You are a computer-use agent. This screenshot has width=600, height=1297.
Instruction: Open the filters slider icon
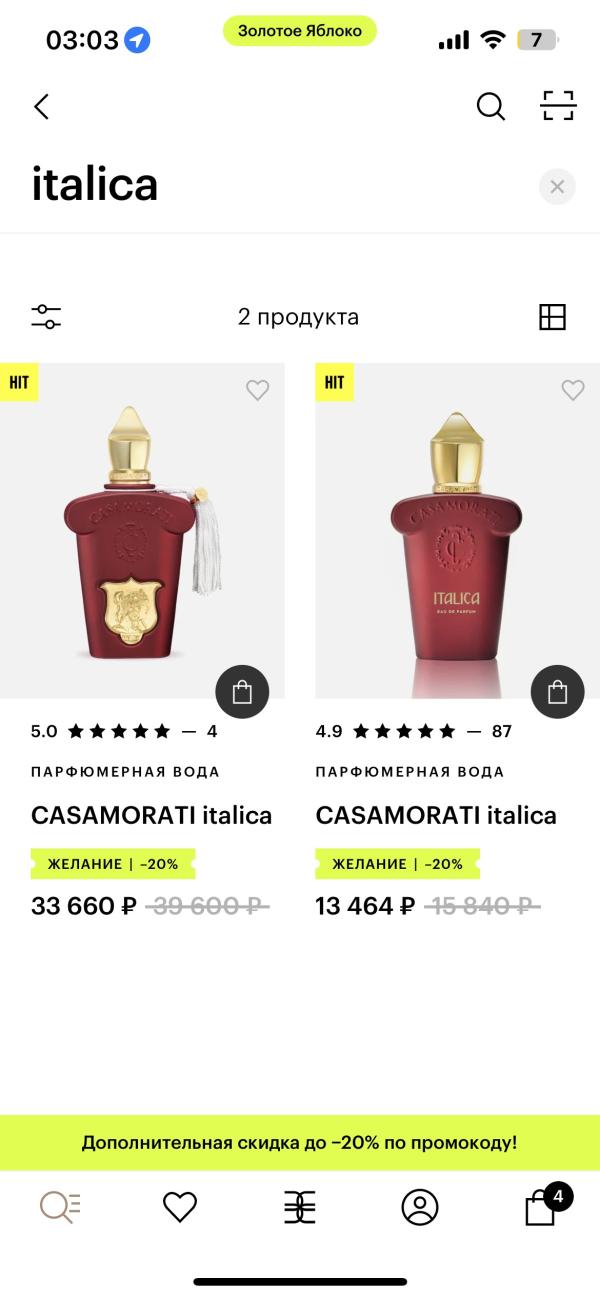46,317
